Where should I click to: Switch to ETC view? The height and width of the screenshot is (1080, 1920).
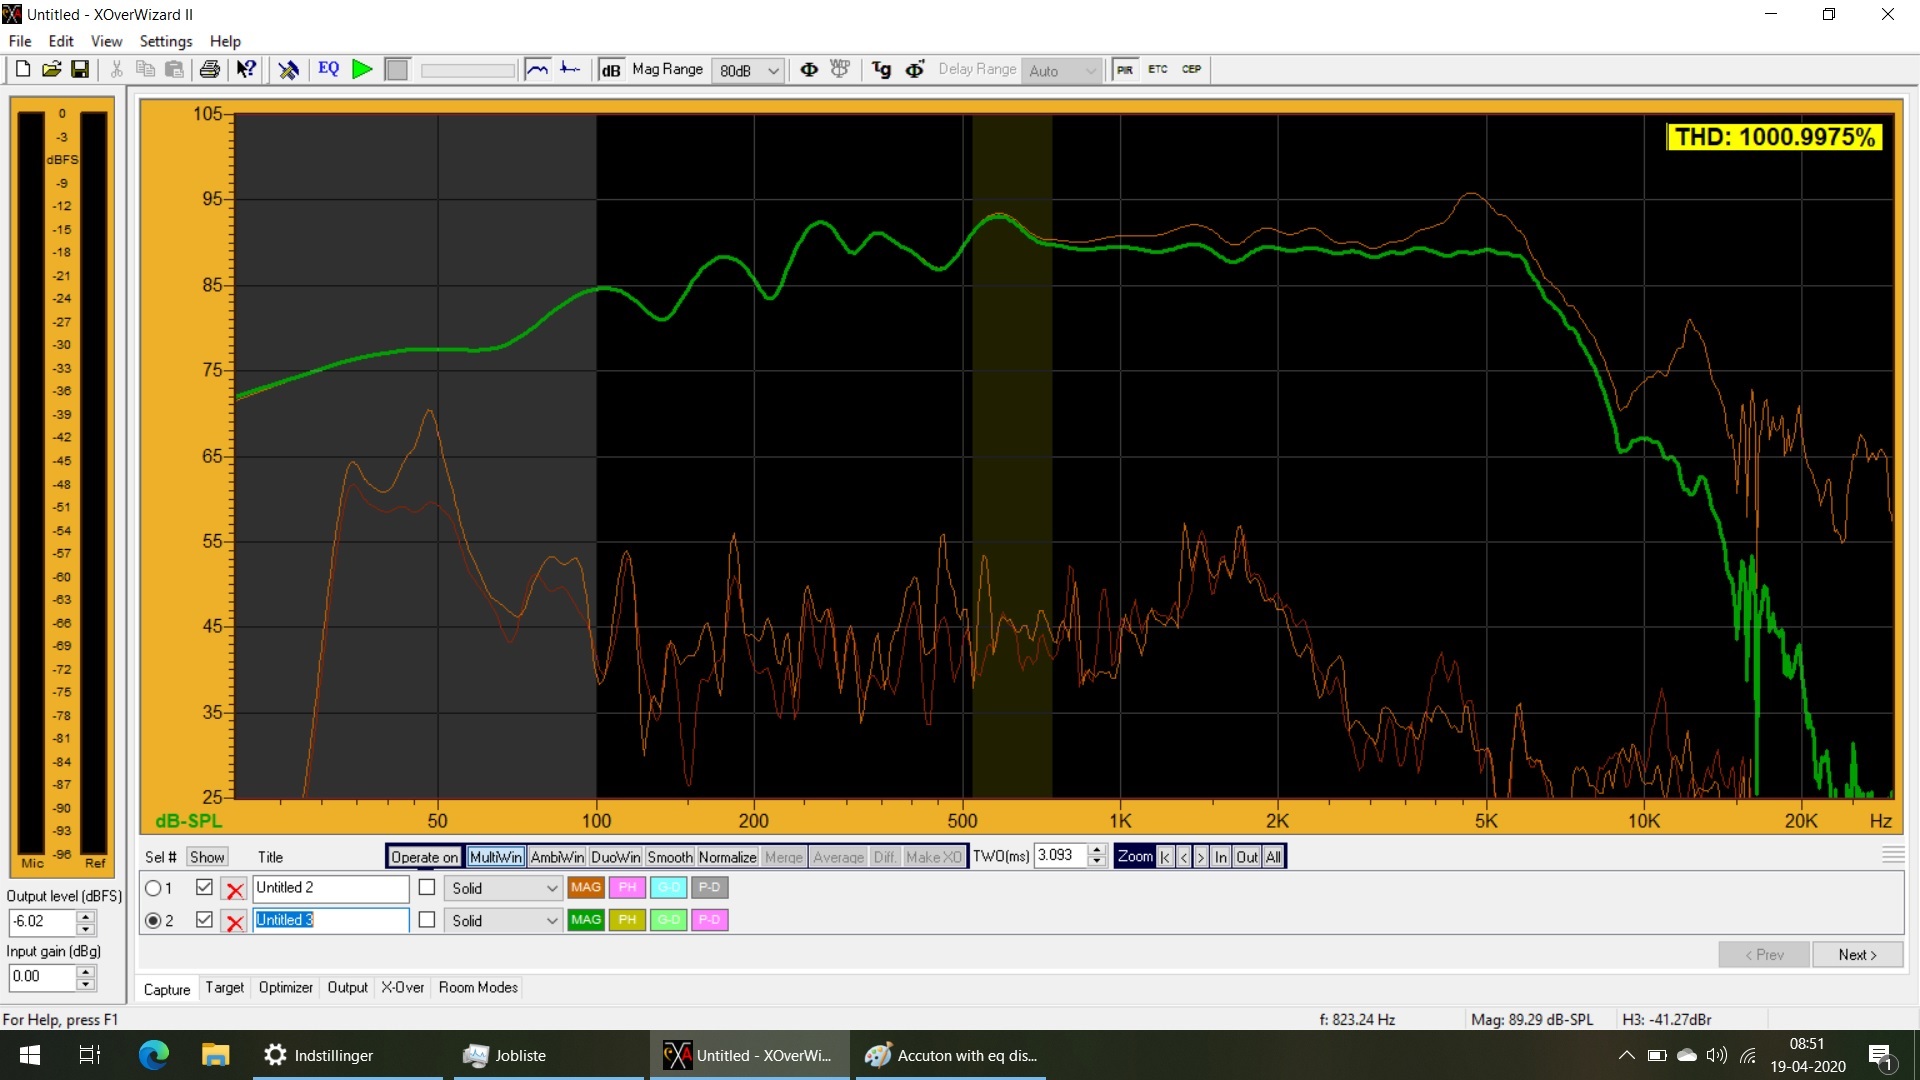(1157, 69)
